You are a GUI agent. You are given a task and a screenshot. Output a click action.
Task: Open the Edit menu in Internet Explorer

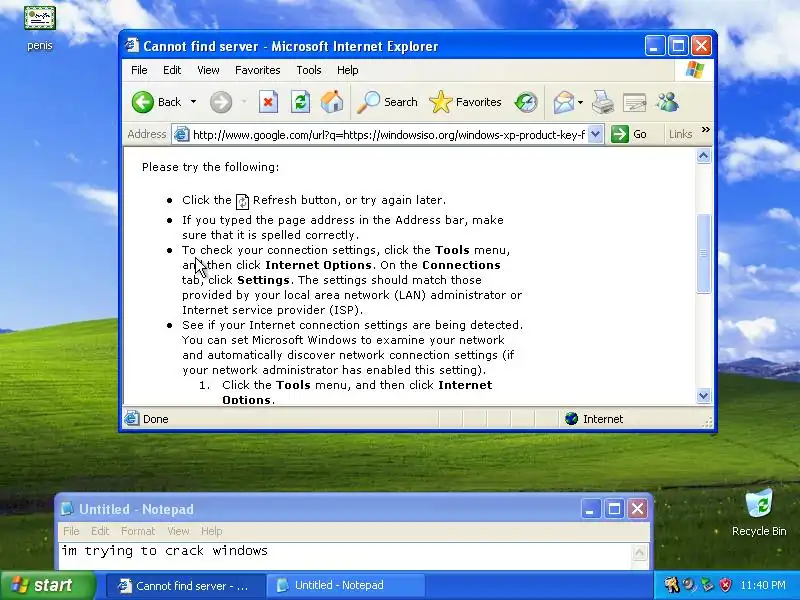pos(172,70)
